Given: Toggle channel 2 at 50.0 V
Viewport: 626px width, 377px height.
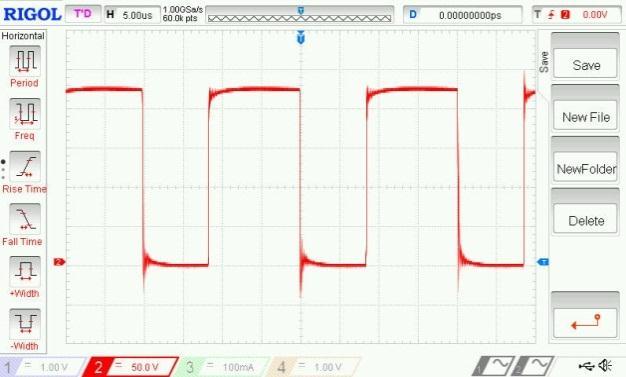Looking at the screenshot, I should [x=131, y=367].
